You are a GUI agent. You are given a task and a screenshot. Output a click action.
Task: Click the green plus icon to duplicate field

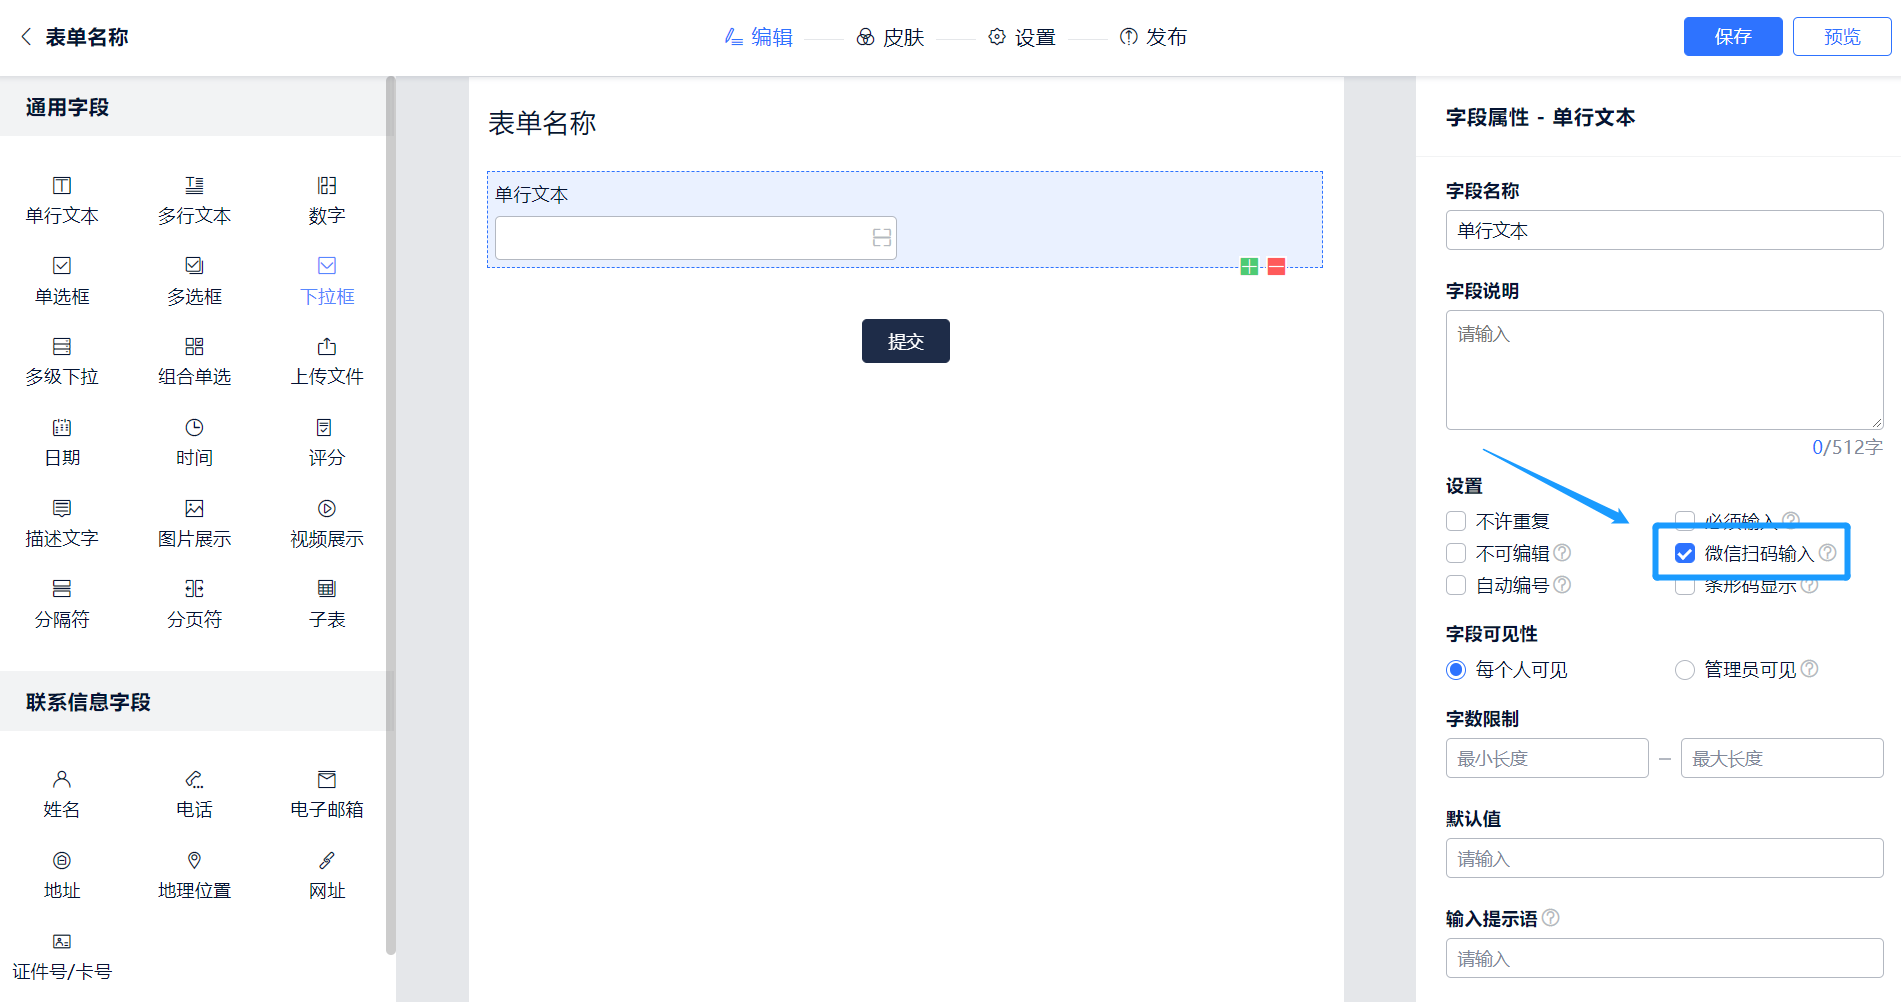1249,266
